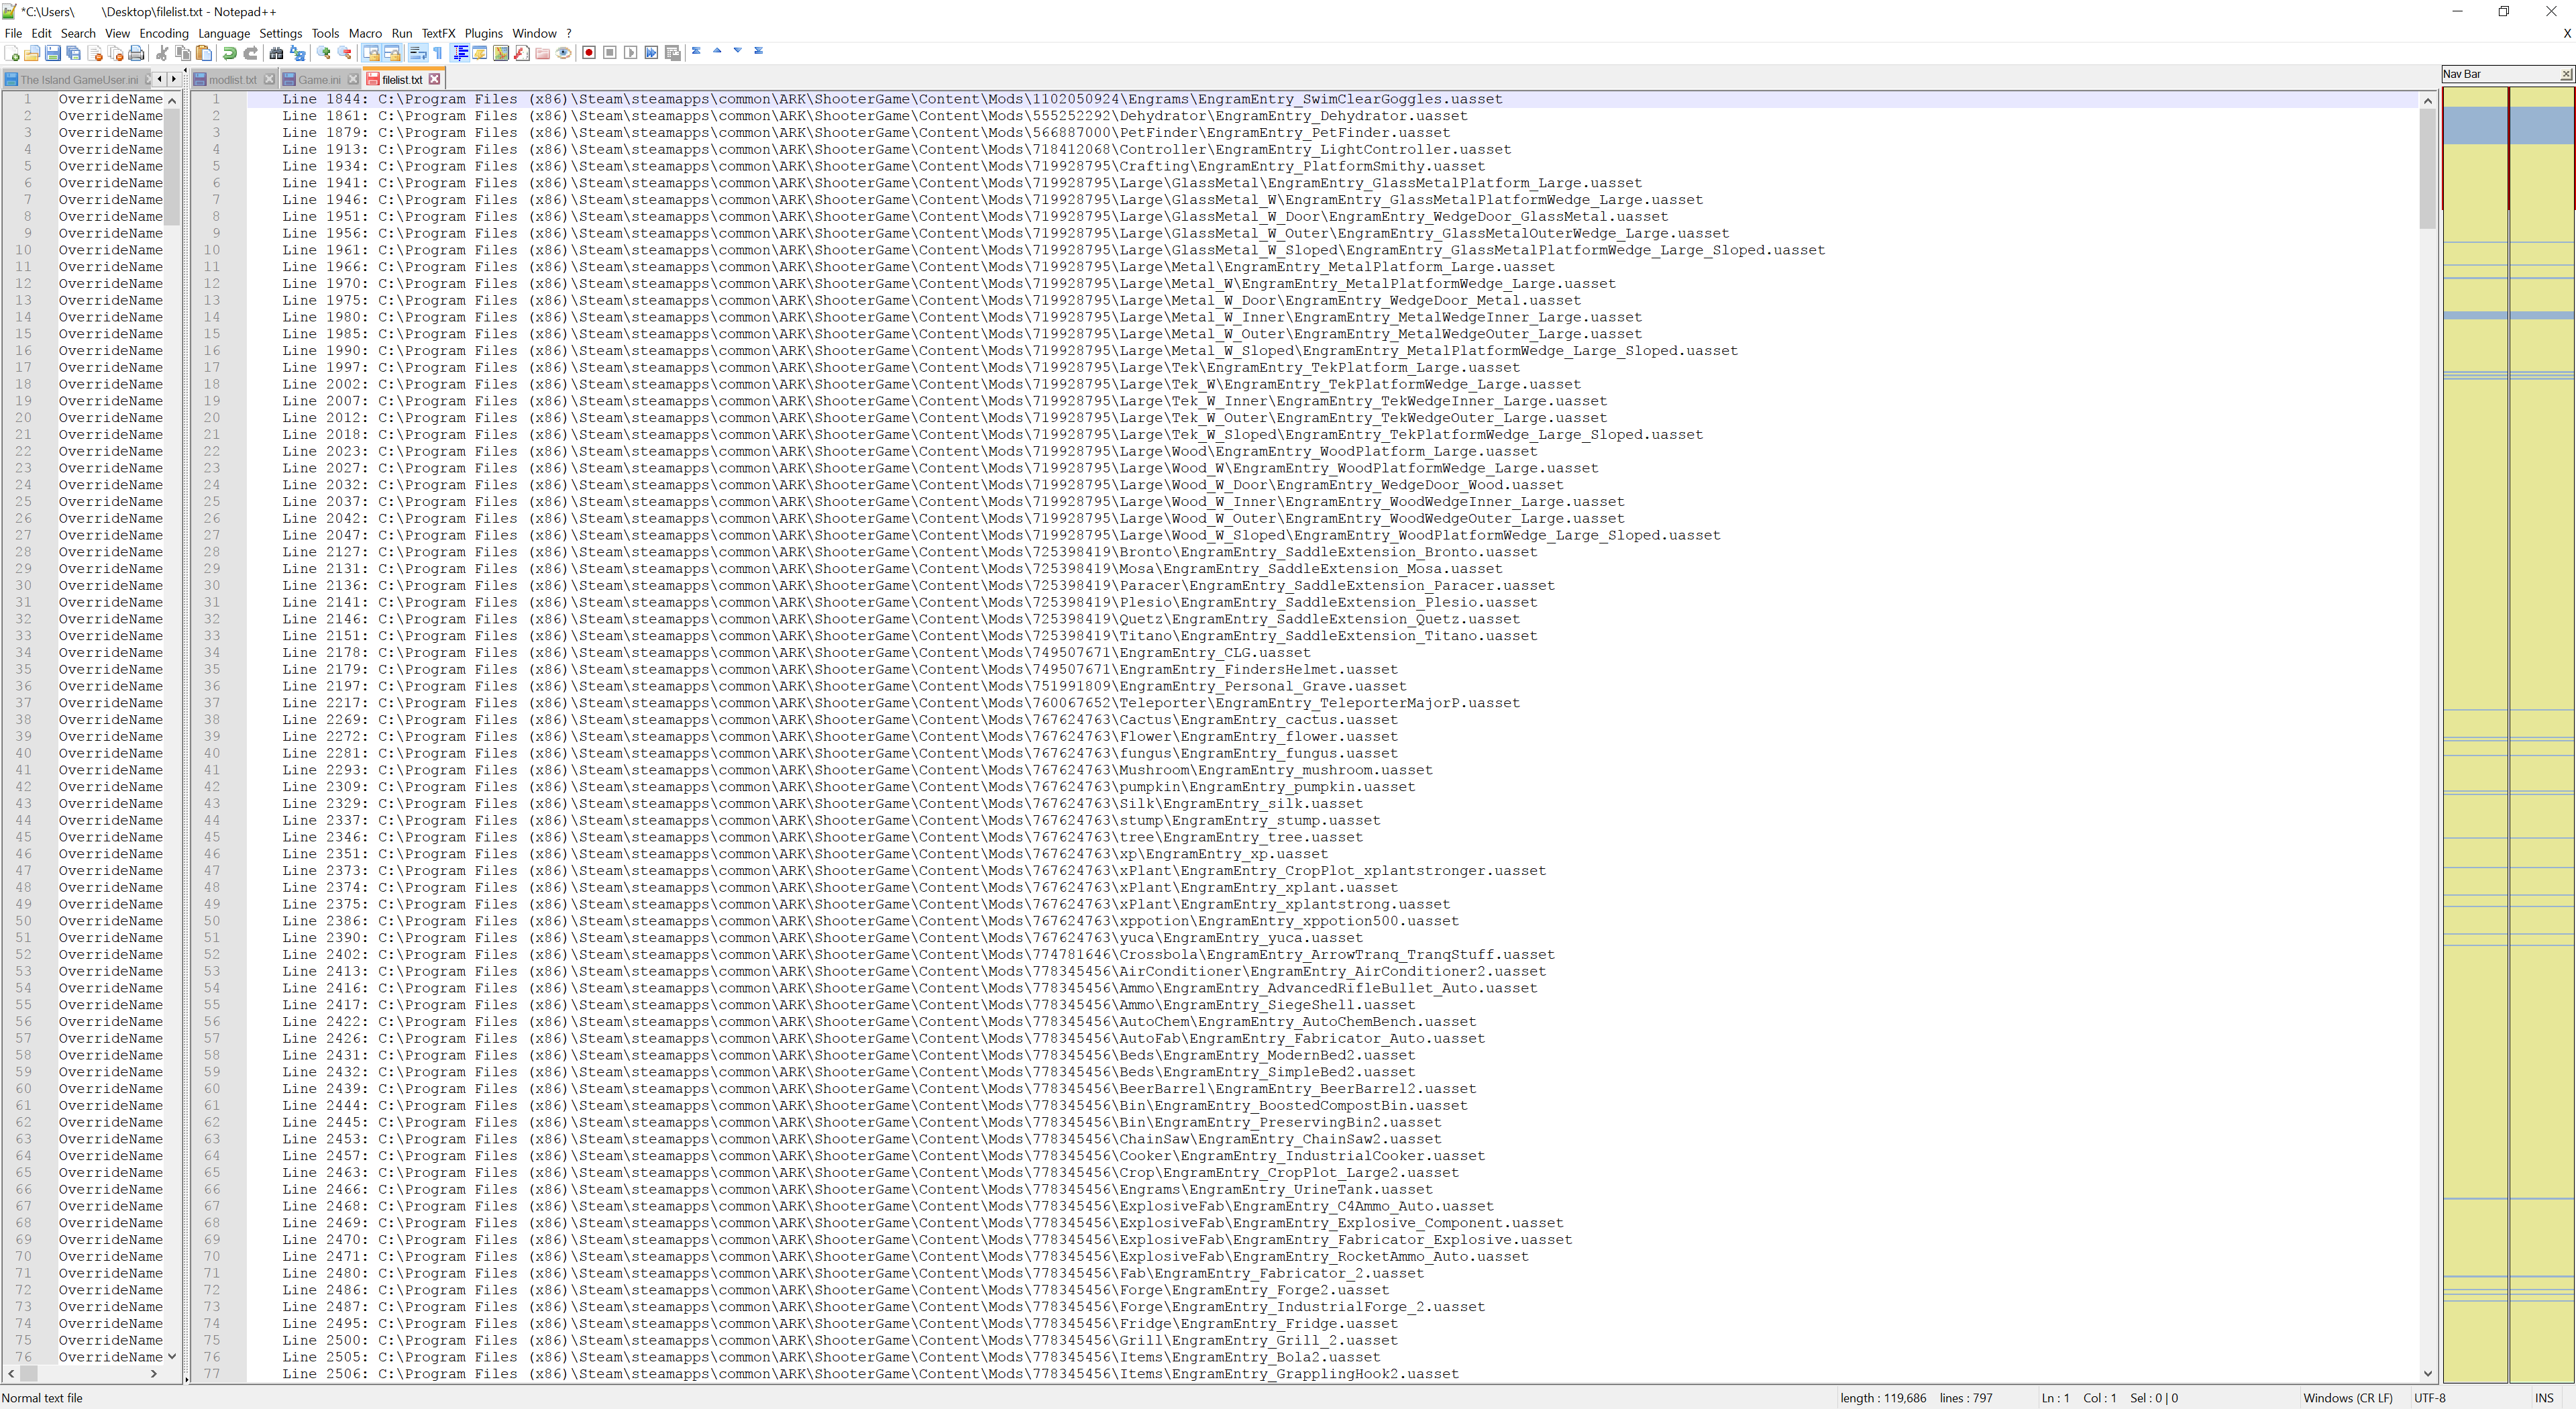
Task: Close the Nav Bar panel
Action: click(2566, 74)
